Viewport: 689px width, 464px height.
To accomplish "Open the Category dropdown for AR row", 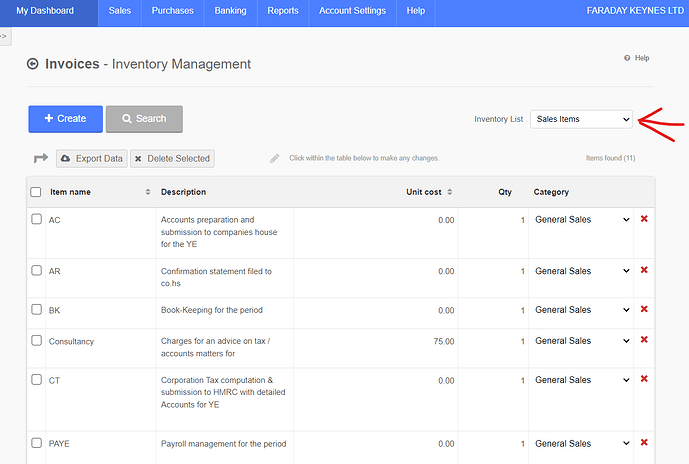I will click(x=582, y=271).
